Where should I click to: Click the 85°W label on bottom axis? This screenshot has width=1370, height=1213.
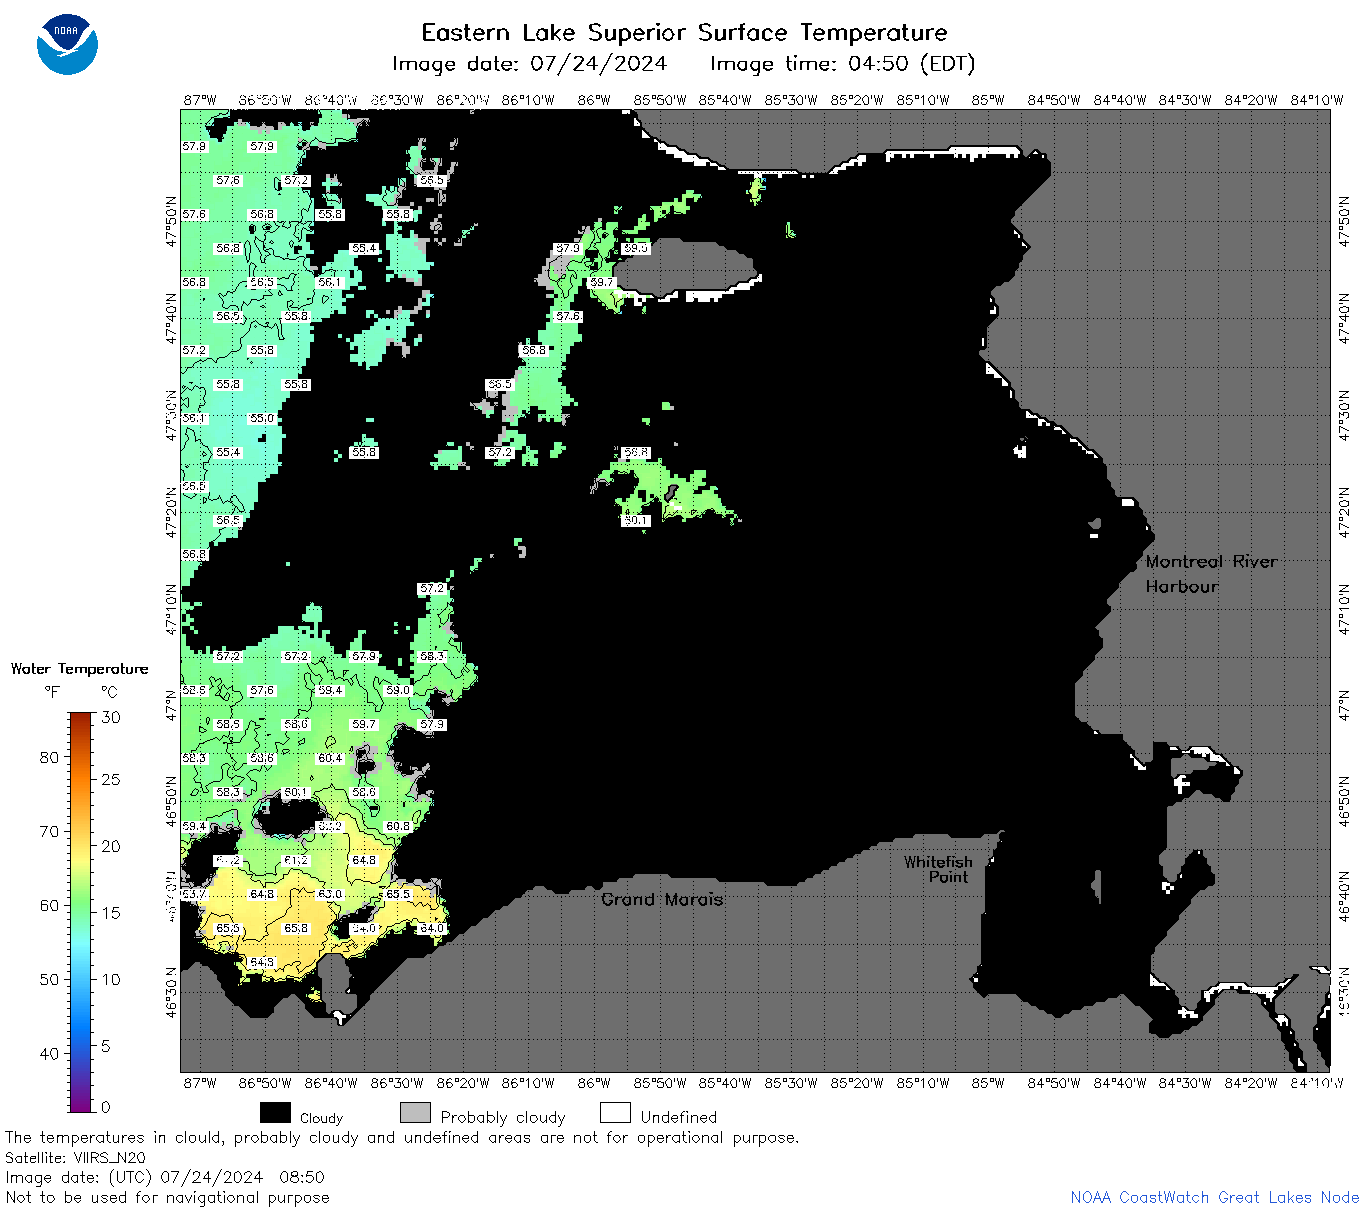(988, 1083)
